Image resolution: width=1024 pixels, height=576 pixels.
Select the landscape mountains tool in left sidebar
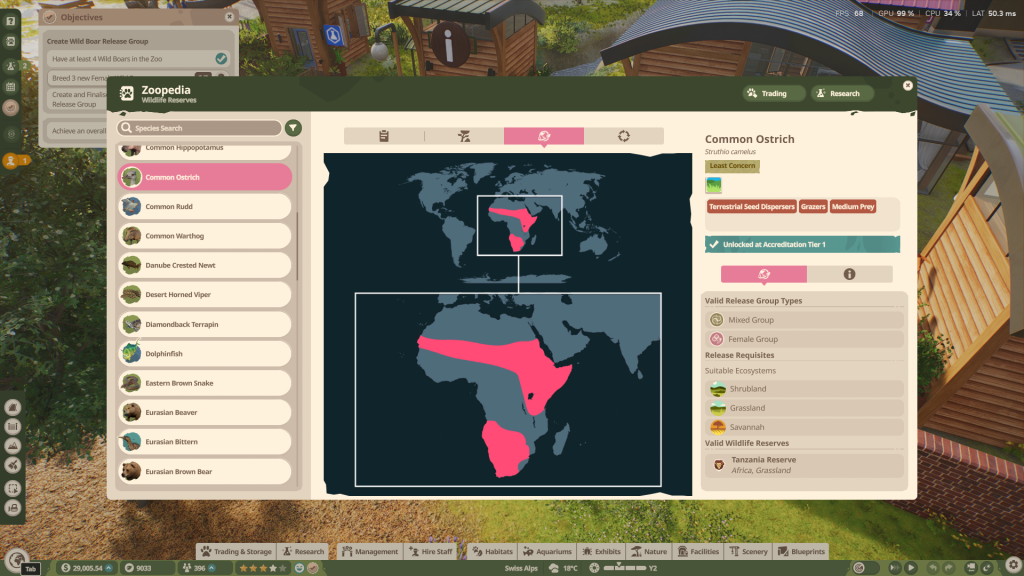(12, 446)
